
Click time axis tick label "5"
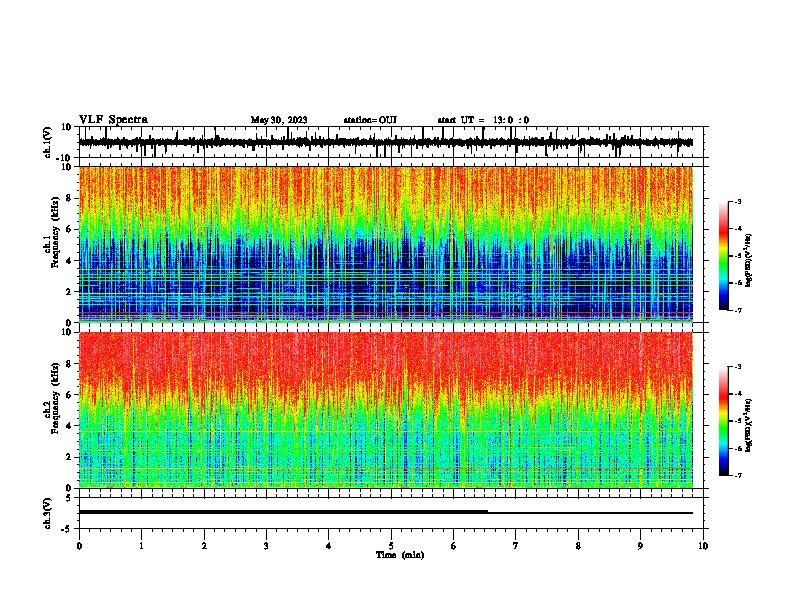pos(391,546)
